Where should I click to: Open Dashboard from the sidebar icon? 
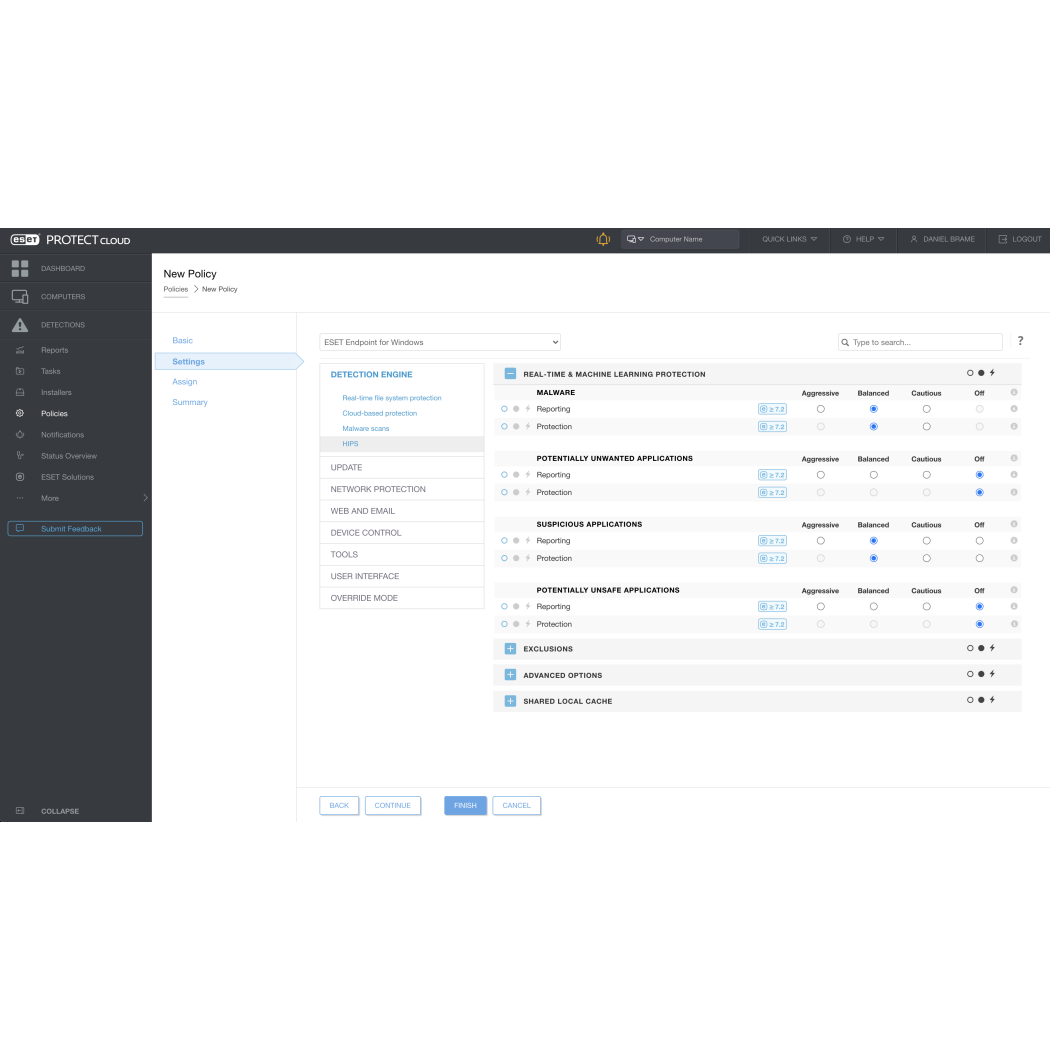20,268
